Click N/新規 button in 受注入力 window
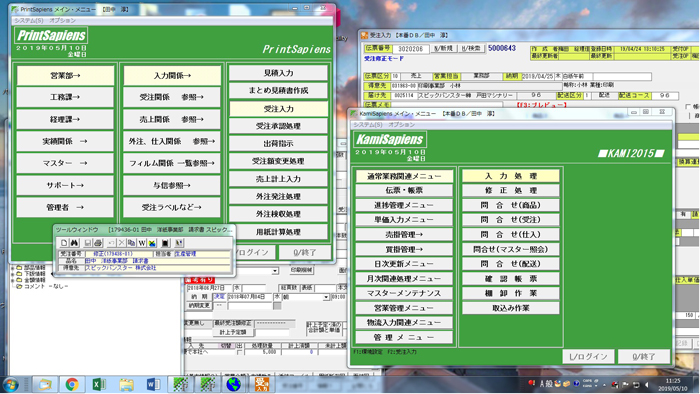Image resolution: width=700 pixels, height=394 pixels. coord(443,48)
